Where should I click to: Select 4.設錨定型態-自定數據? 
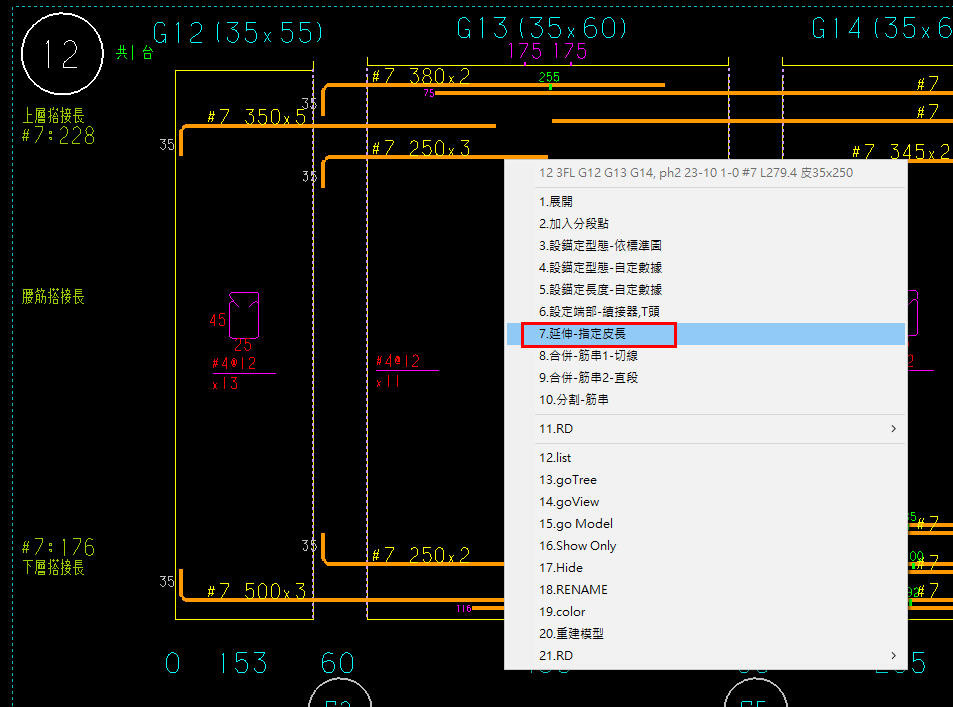pyautogui.click(x=706, y=267)
